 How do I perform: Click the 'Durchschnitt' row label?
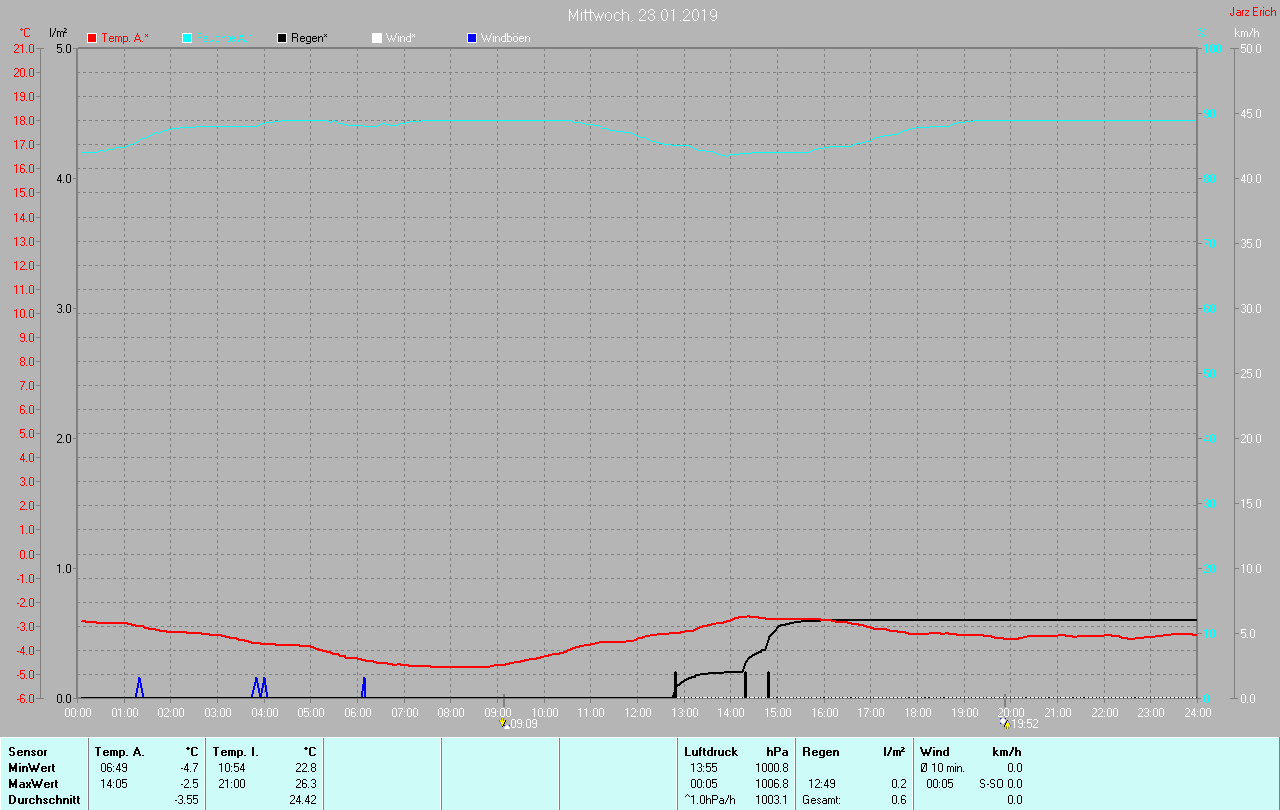44,800
